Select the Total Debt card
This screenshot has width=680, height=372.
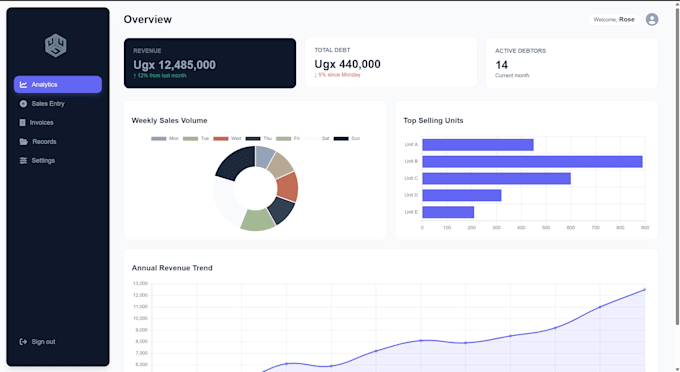point(391,63)
